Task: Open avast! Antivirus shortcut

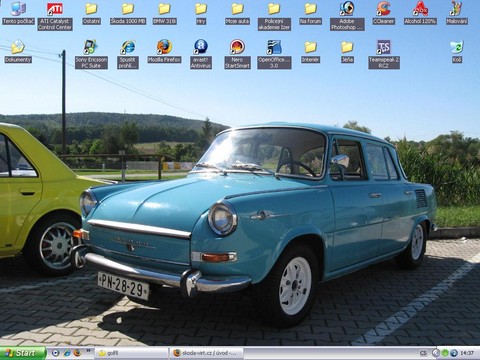Action: 201,54
